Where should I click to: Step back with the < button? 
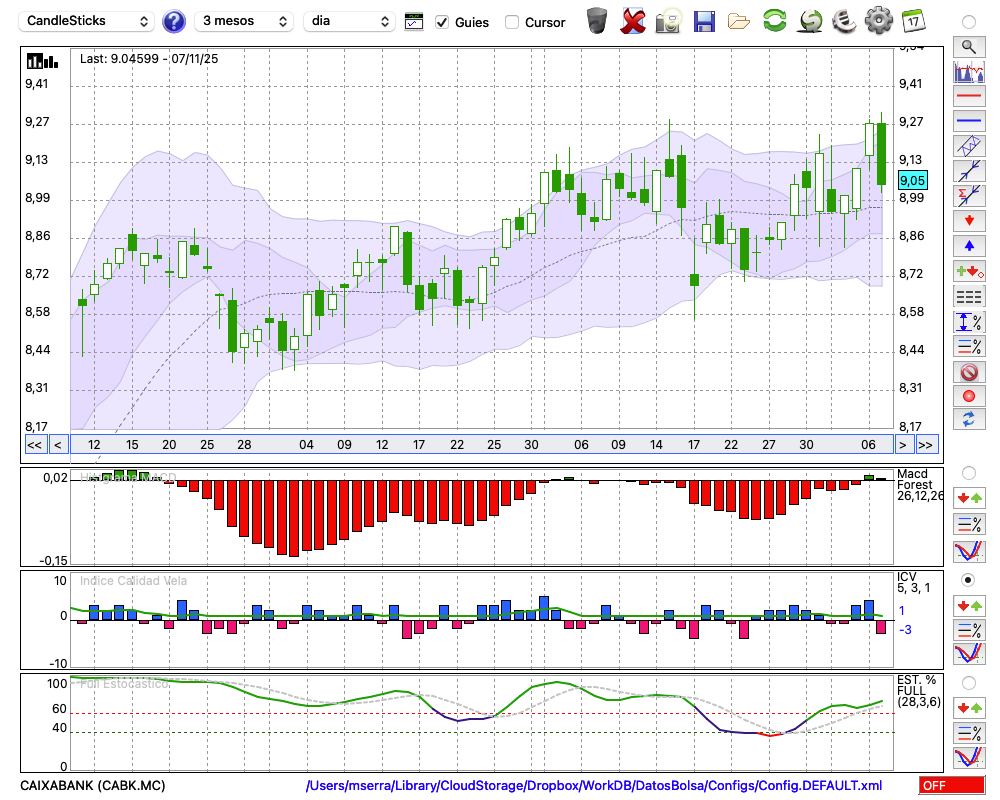(x=57, y=445)
